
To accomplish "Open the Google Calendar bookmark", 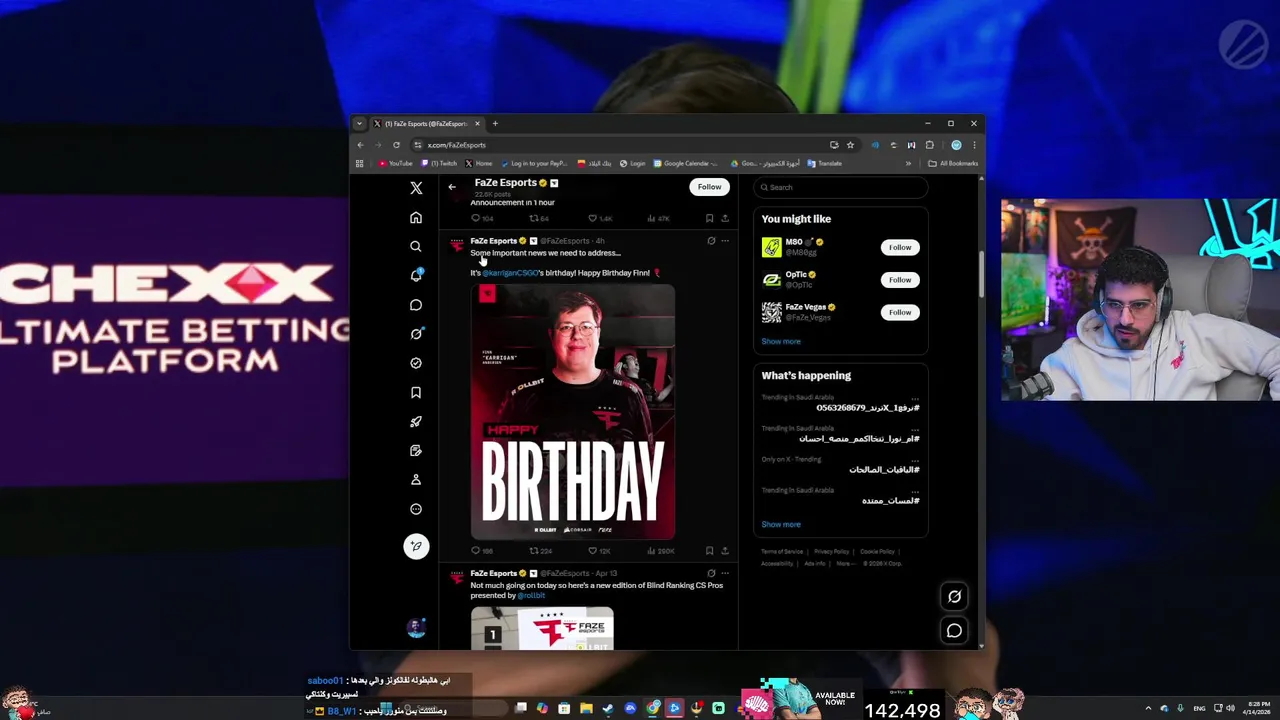I will click(x=686, y=163).
